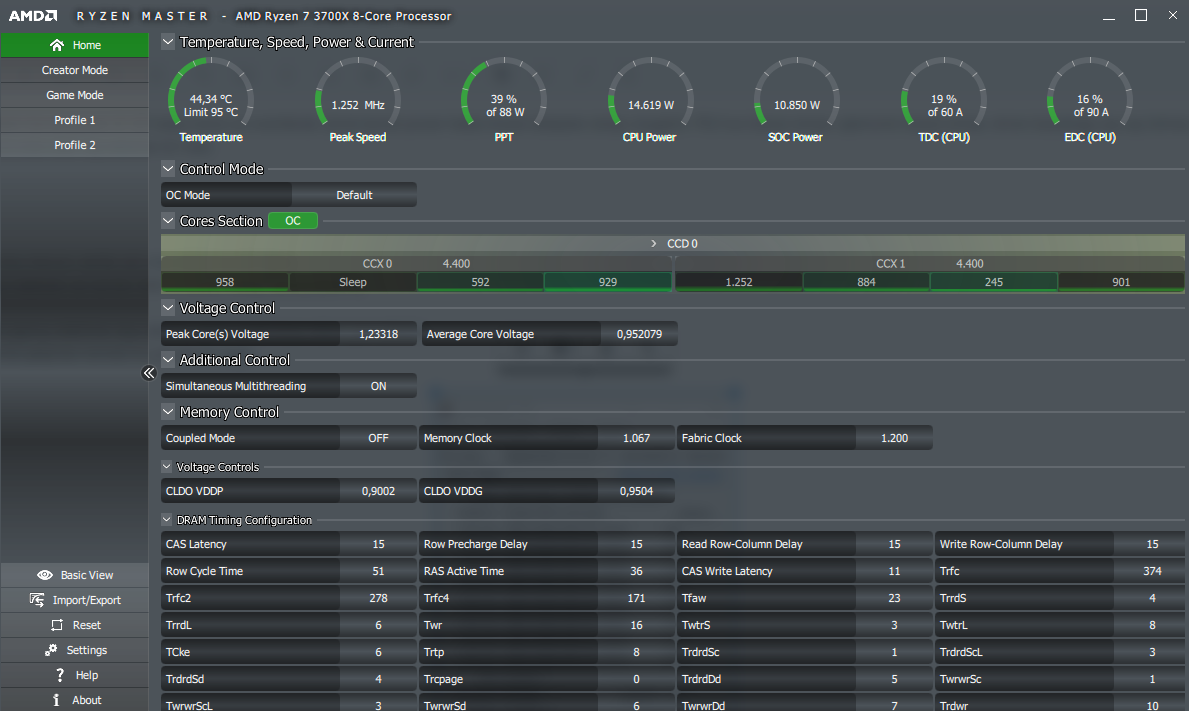
Task: Switch to Game Mode
Action: click(74, 95)
